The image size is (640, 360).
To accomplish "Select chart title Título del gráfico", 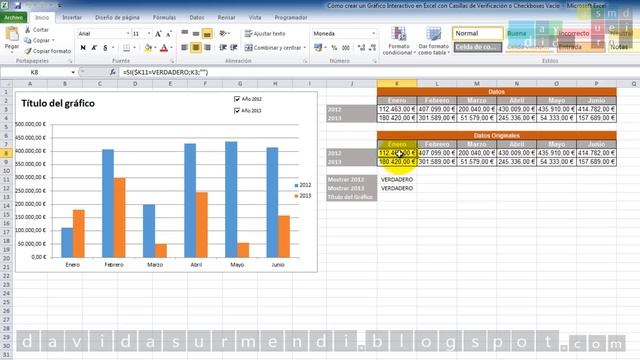I will tap(58, 103).
